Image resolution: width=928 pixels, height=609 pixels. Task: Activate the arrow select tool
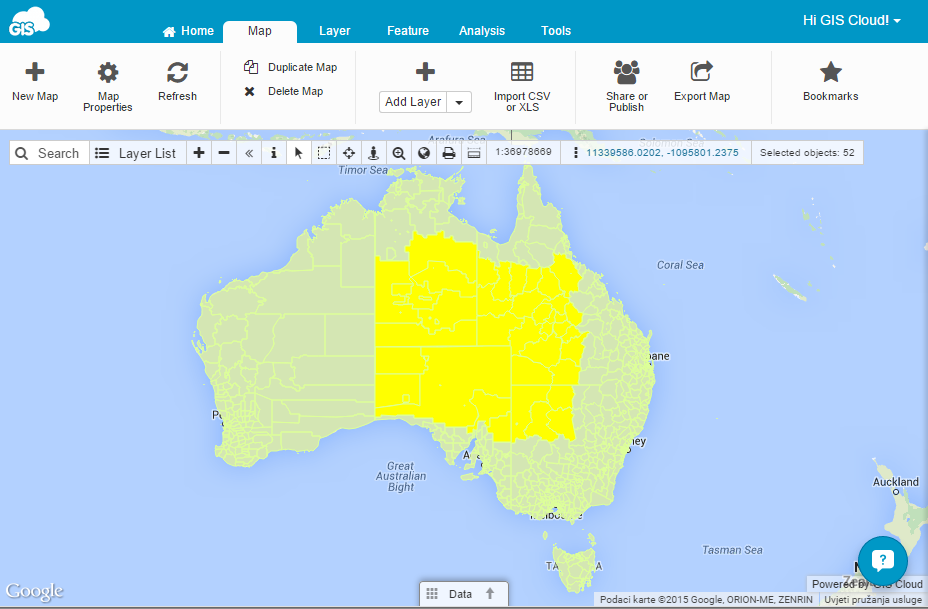298,153
